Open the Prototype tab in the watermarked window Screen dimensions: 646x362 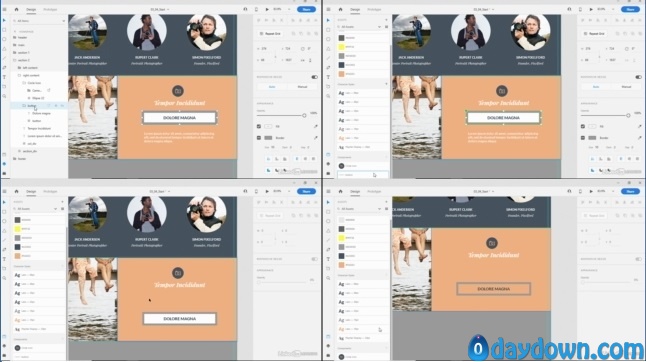pyautogui.click(x=374, y=191)
